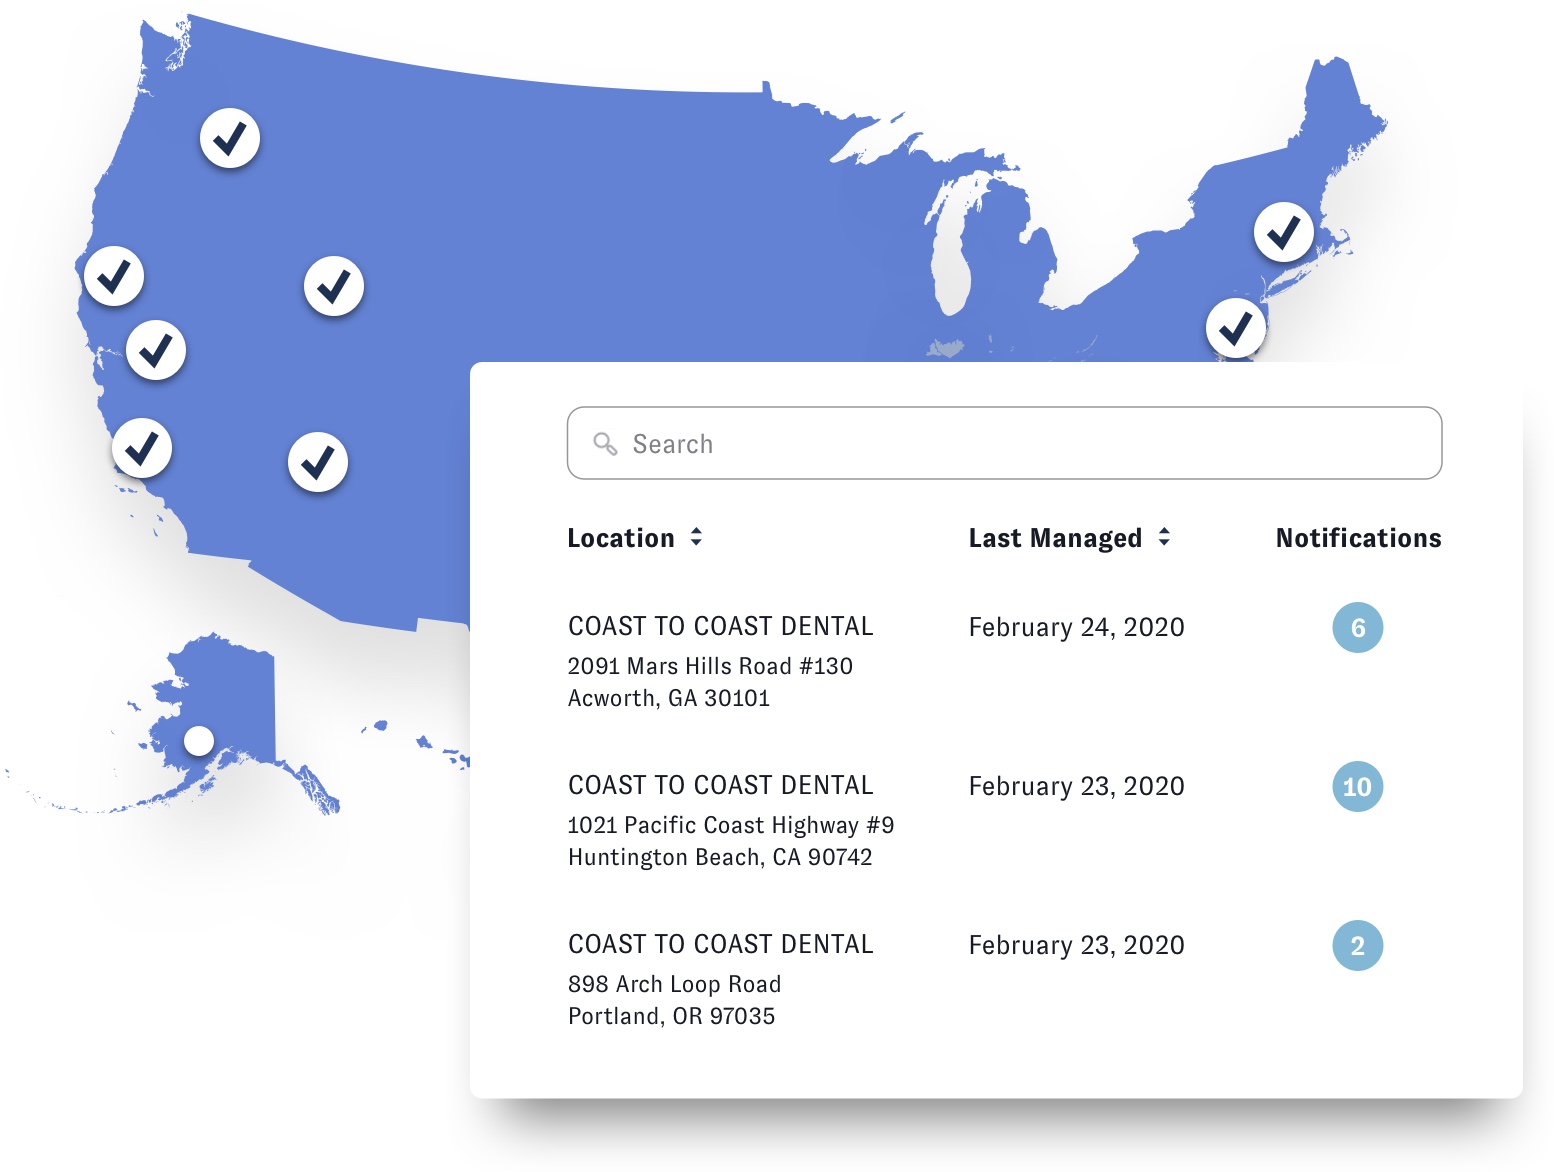Select the checkmark marker near Northern California coast
Screen dimensions: 1554x1172
click(x=114, y=276)
